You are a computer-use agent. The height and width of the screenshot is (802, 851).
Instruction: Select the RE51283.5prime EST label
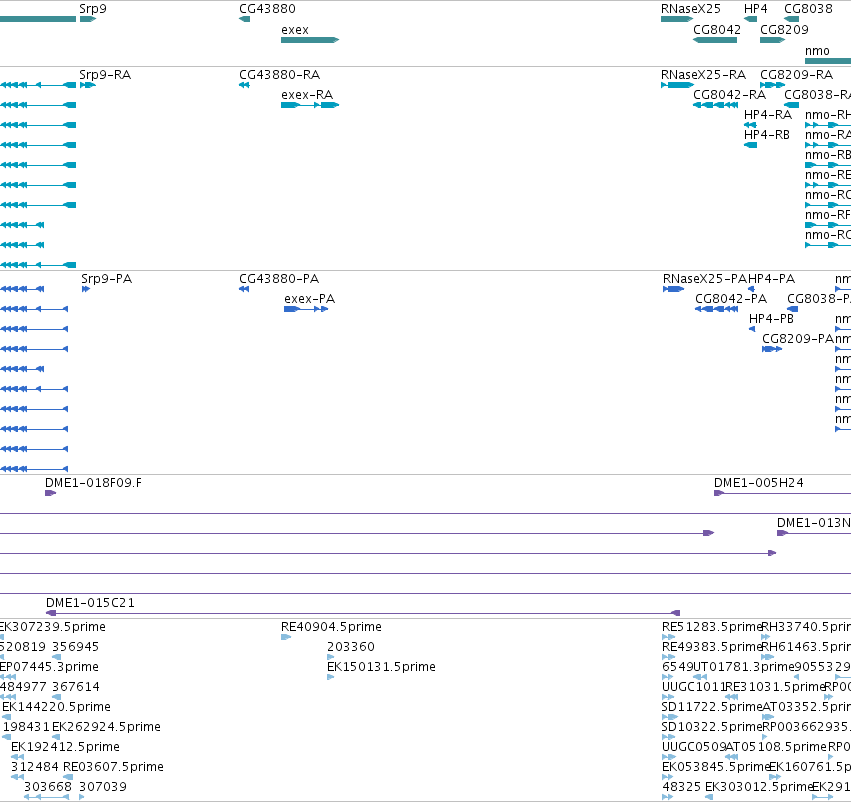click(x=712, y=627)
